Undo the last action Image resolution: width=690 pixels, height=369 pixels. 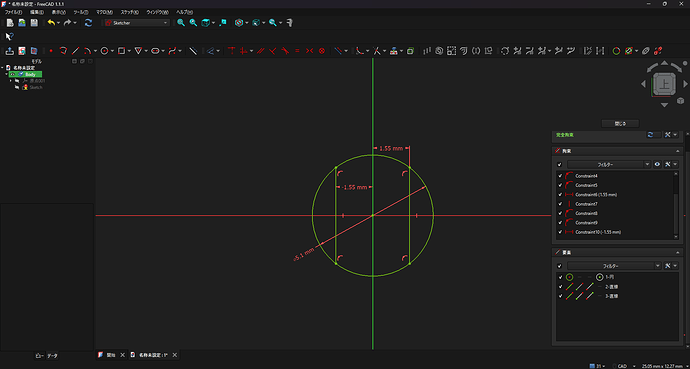point(51,22)
